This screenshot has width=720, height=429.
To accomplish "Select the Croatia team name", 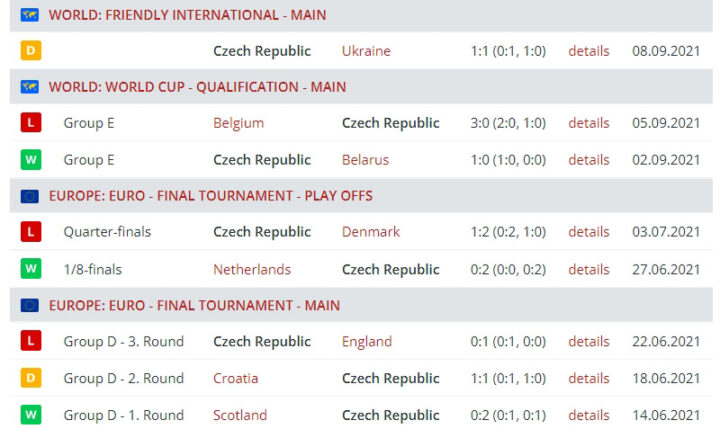I will pos(236,378).
